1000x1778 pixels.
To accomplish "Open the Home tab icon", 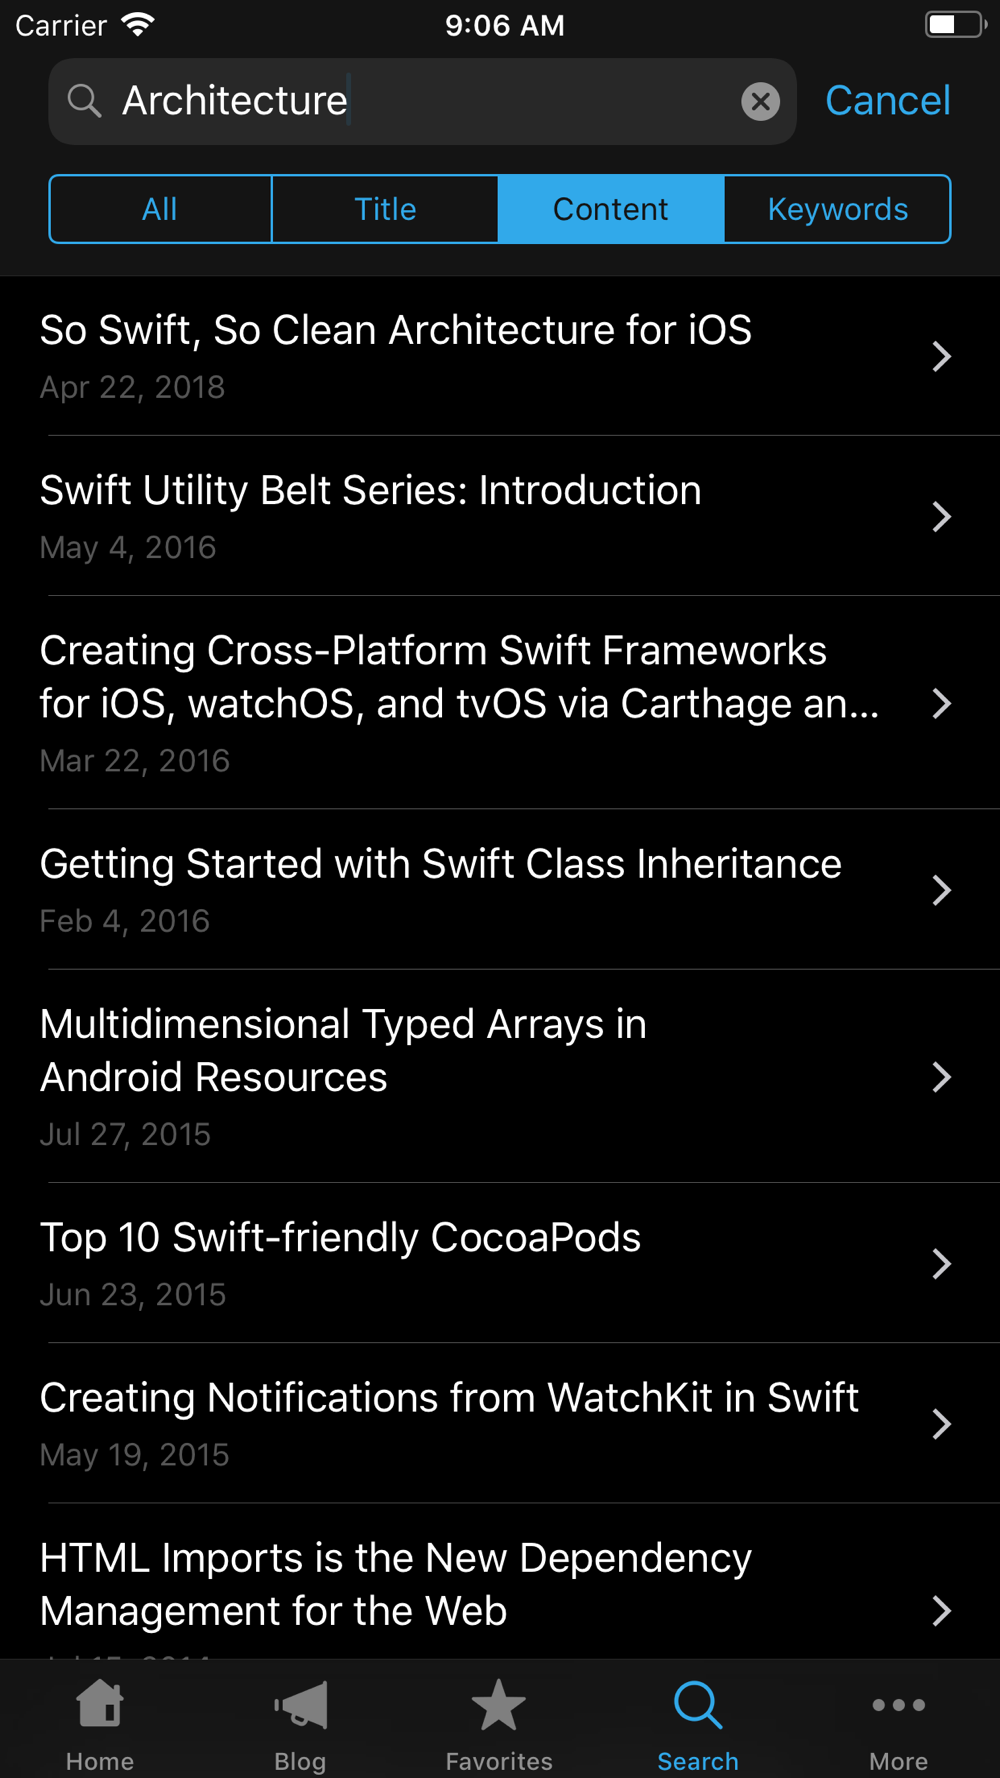I will click(x=100, y=1704).
